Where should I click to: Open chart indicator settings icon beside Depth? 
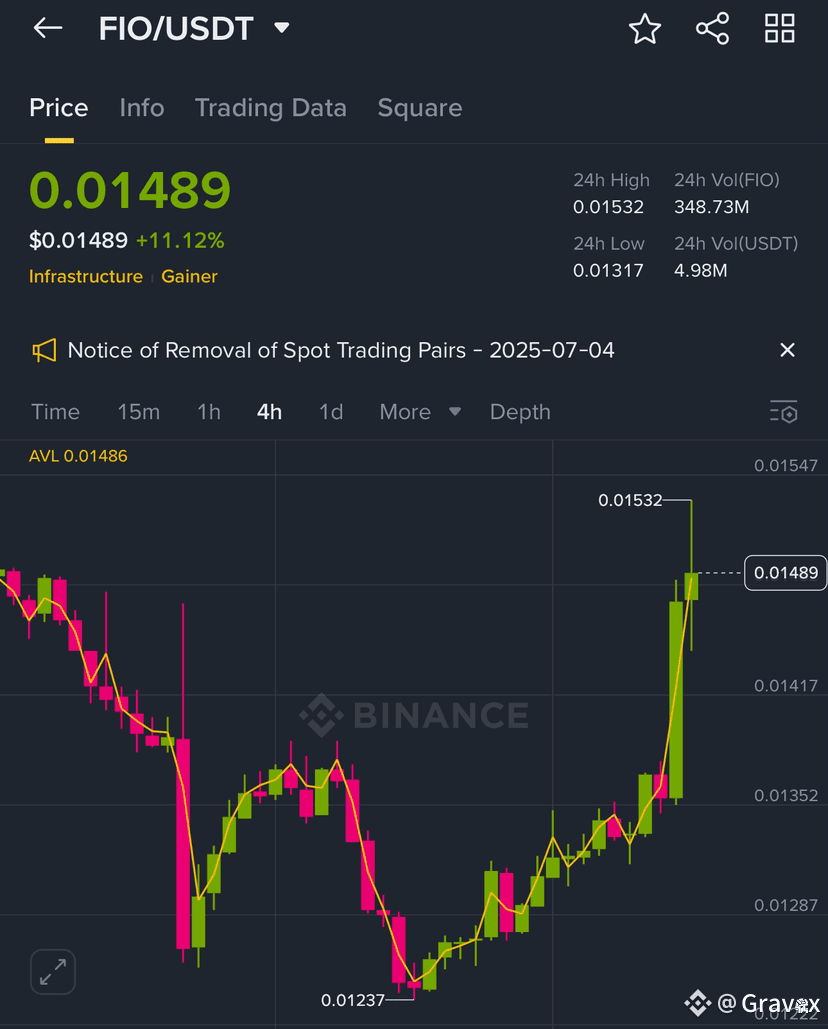coord(783,411)
